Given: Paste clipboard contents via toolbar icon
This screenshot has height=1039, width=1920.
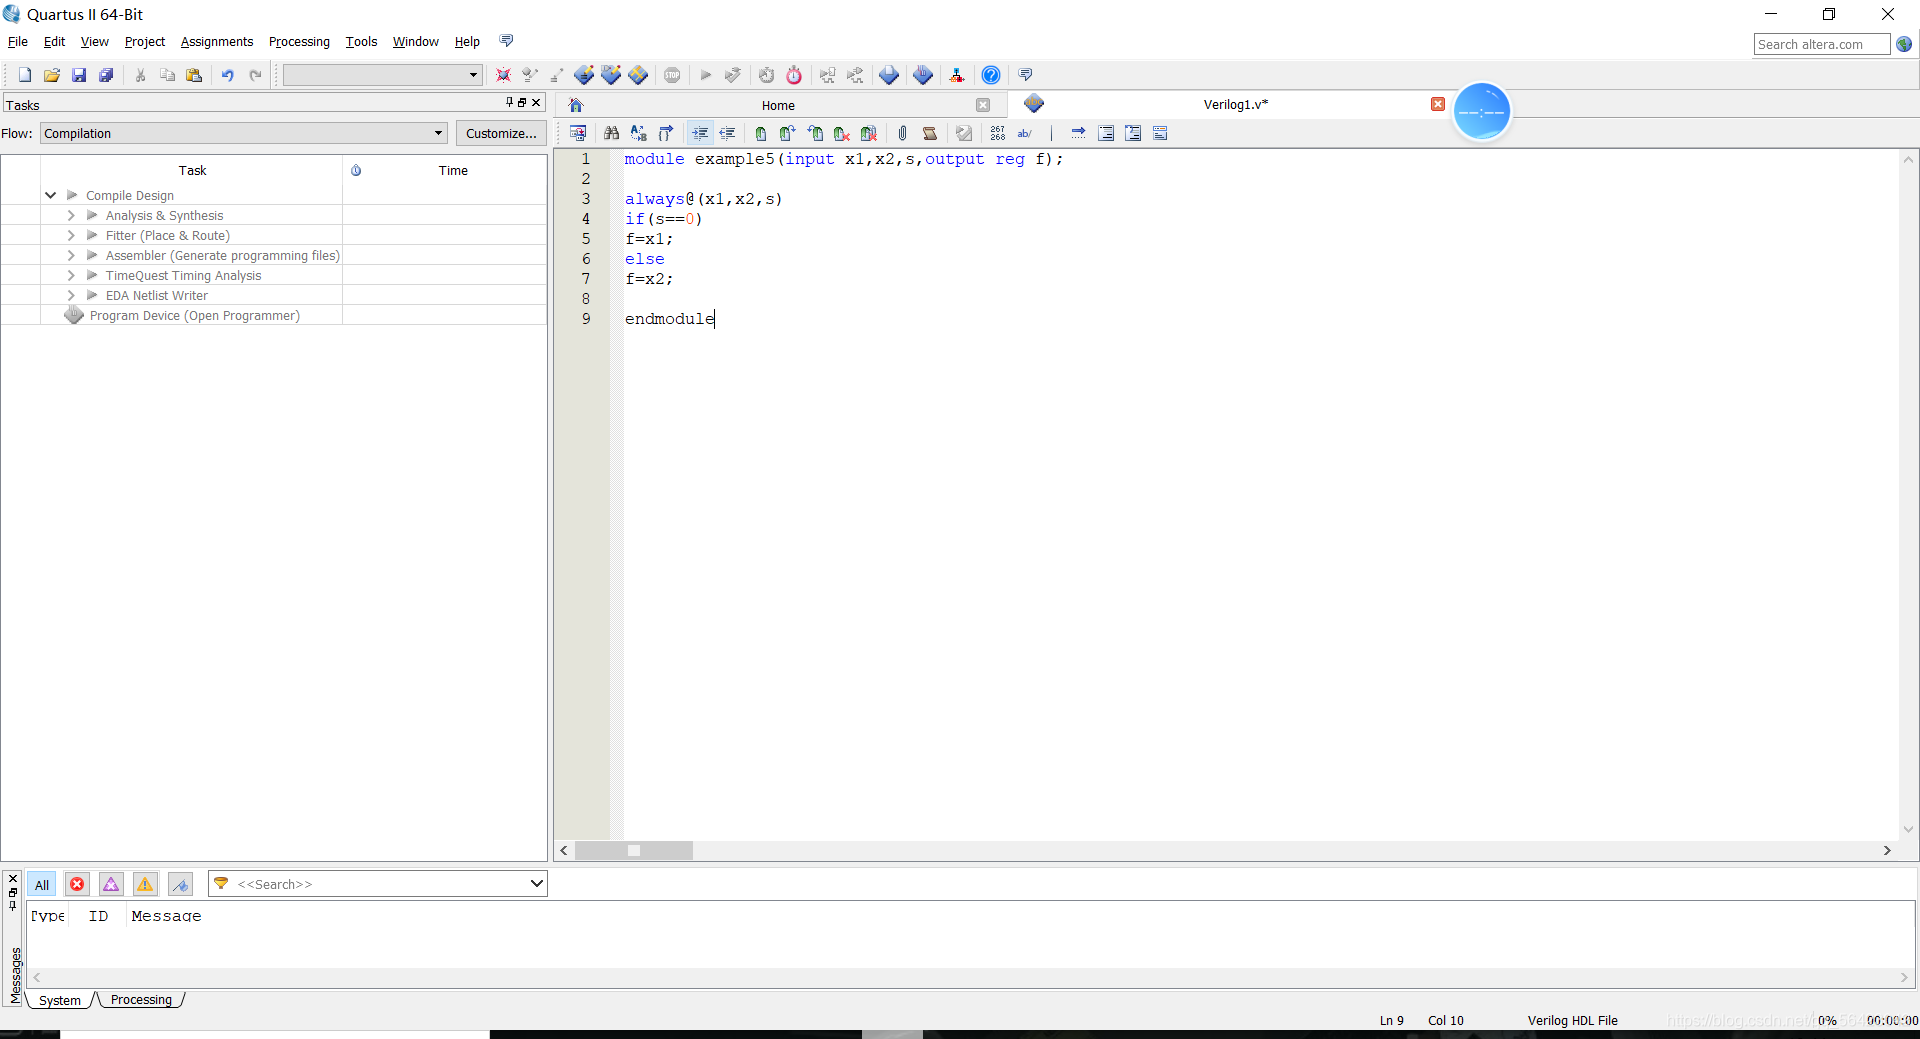Looking at the screenshot, I should (195, 75).
